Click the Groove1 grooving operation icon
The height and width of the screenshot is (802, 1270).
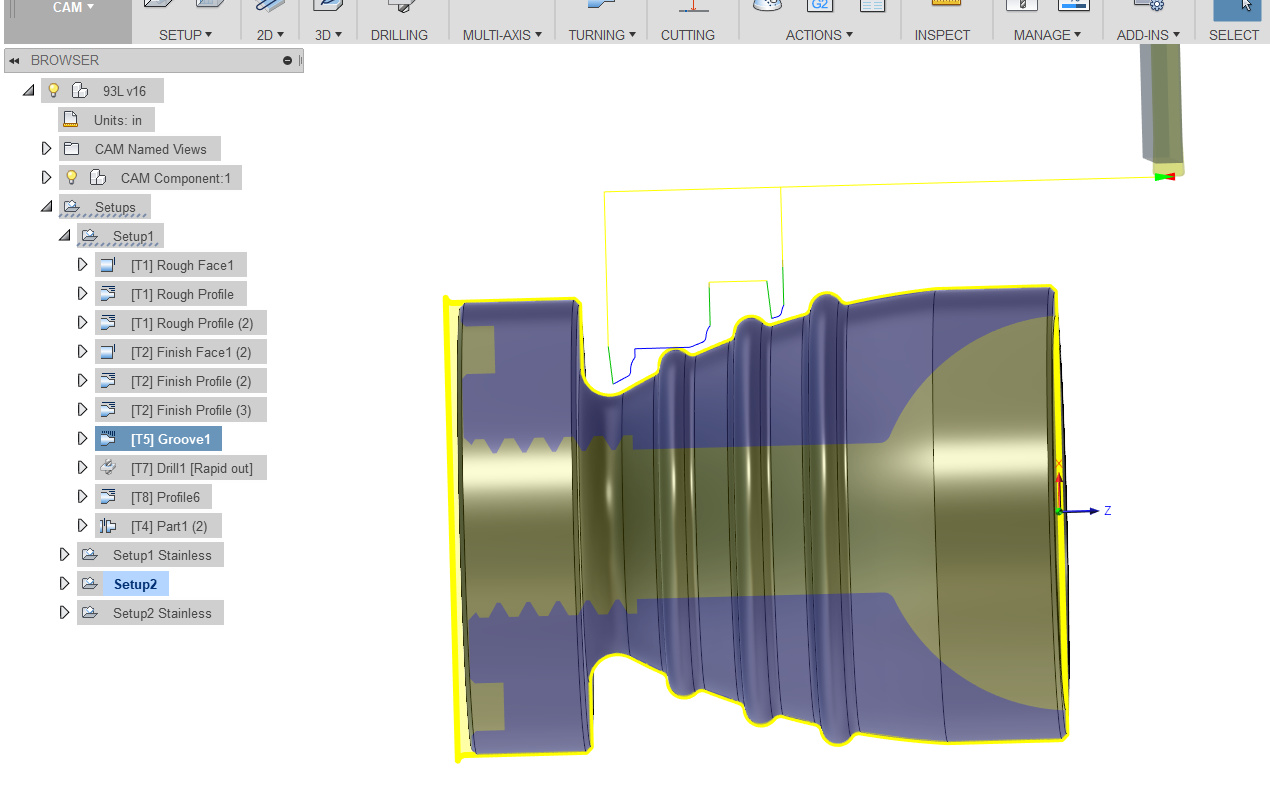(x=108, y=439)
